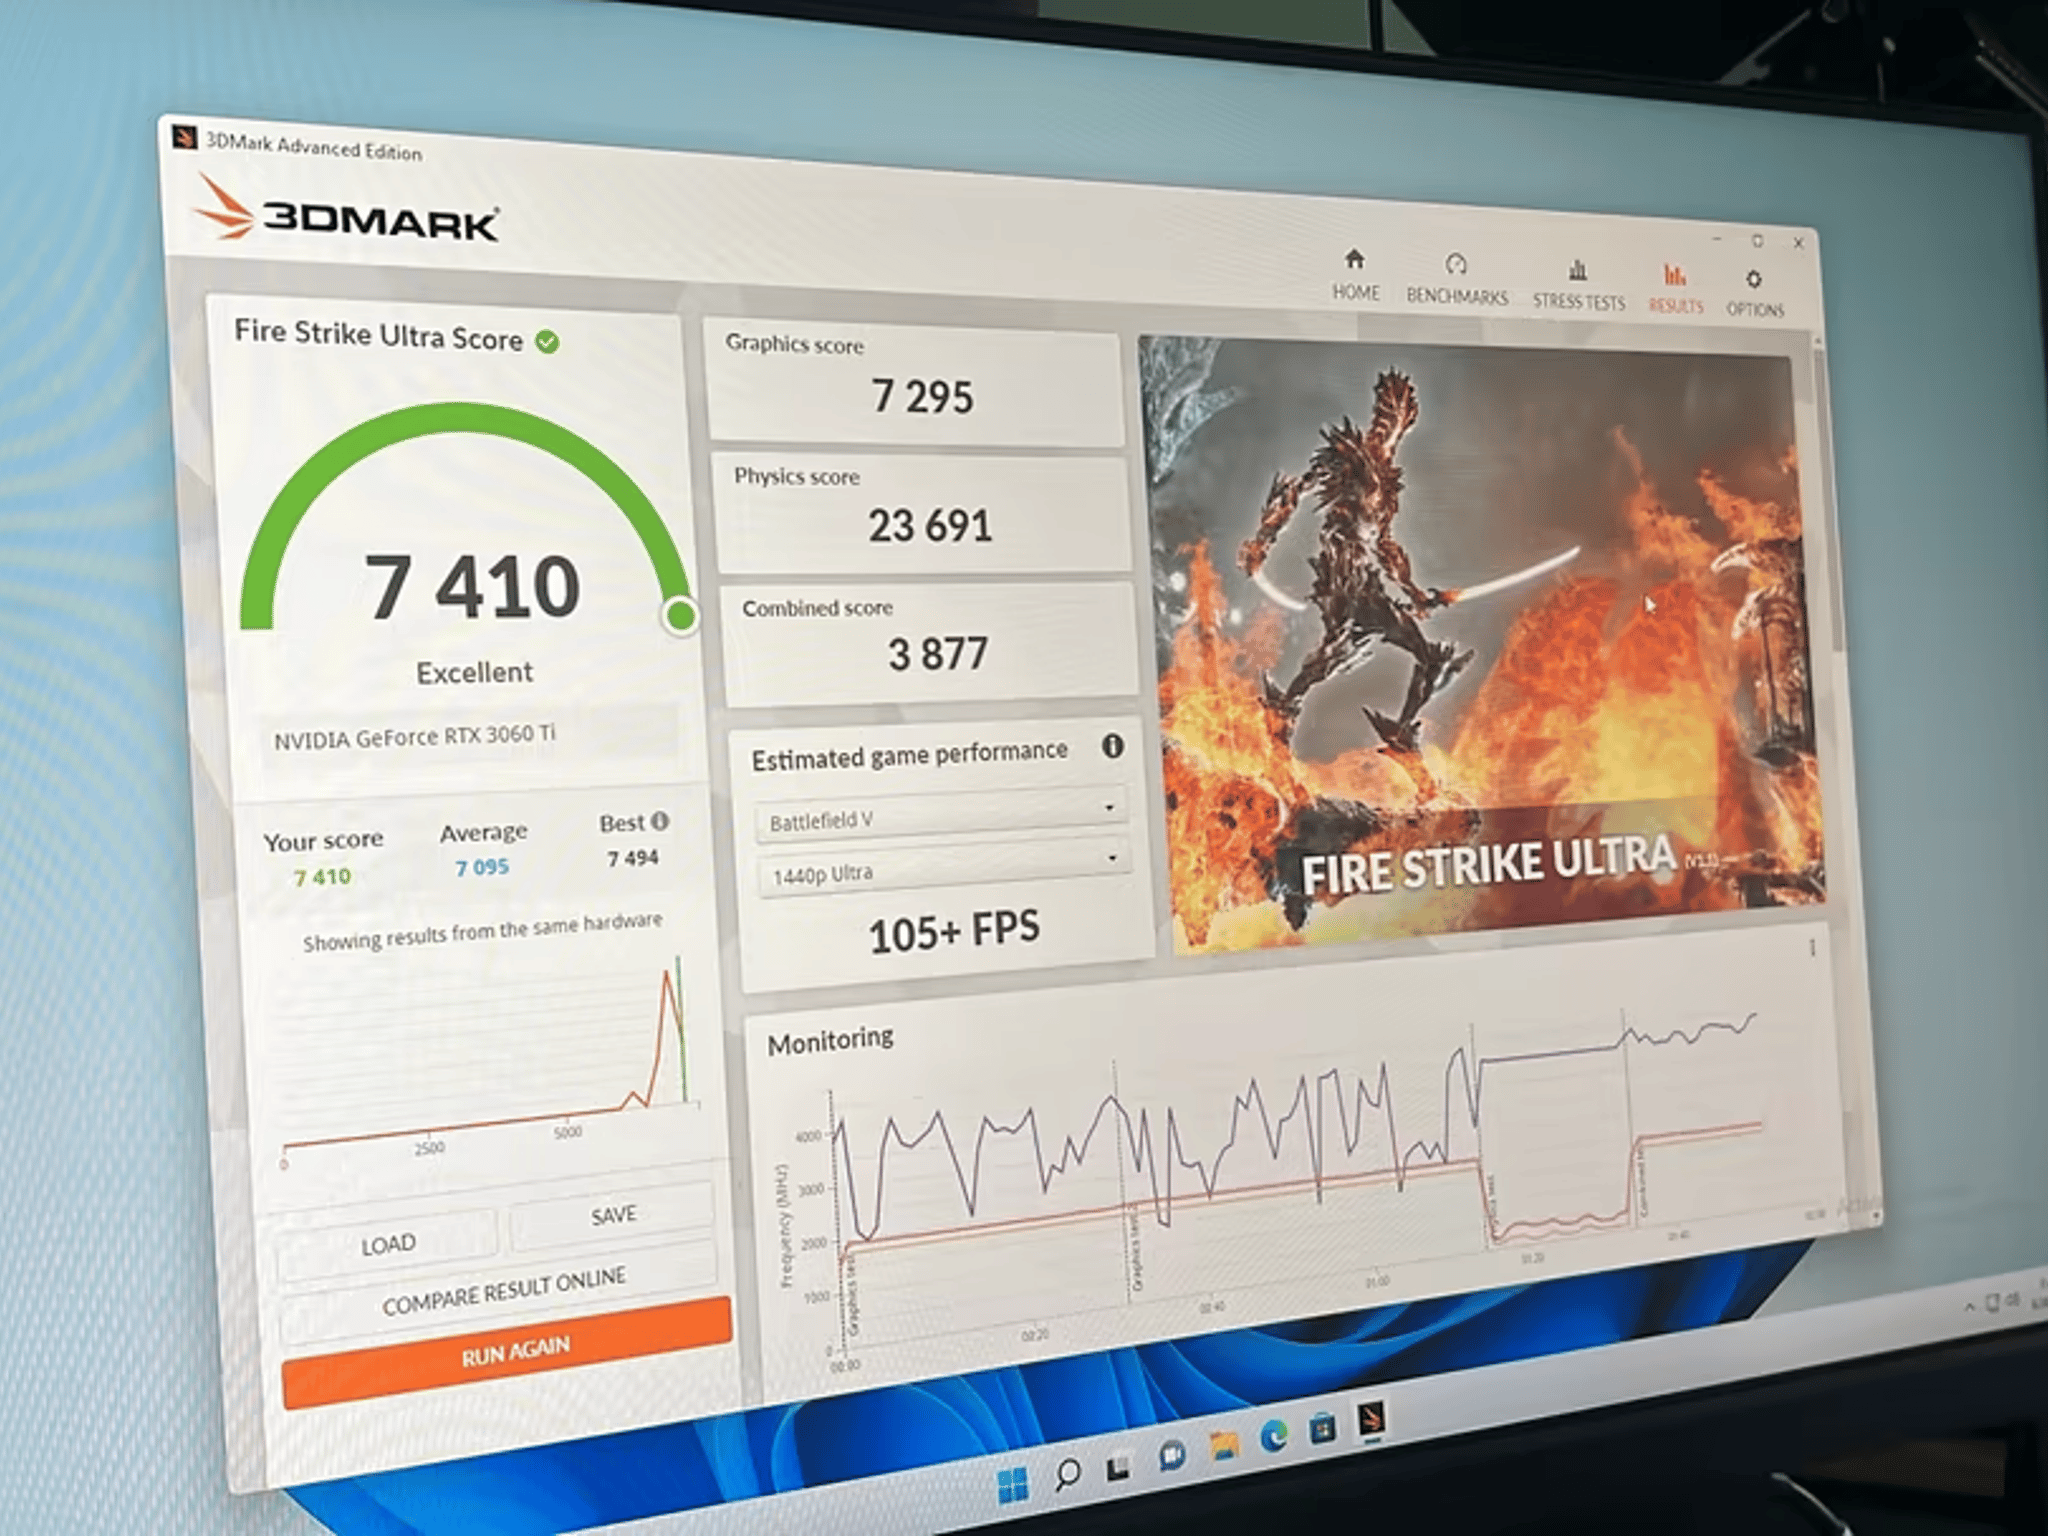Show hidden system tray icons chevron
The width and height of the screenshot is (2048, 1536).
(1968, 1306)
